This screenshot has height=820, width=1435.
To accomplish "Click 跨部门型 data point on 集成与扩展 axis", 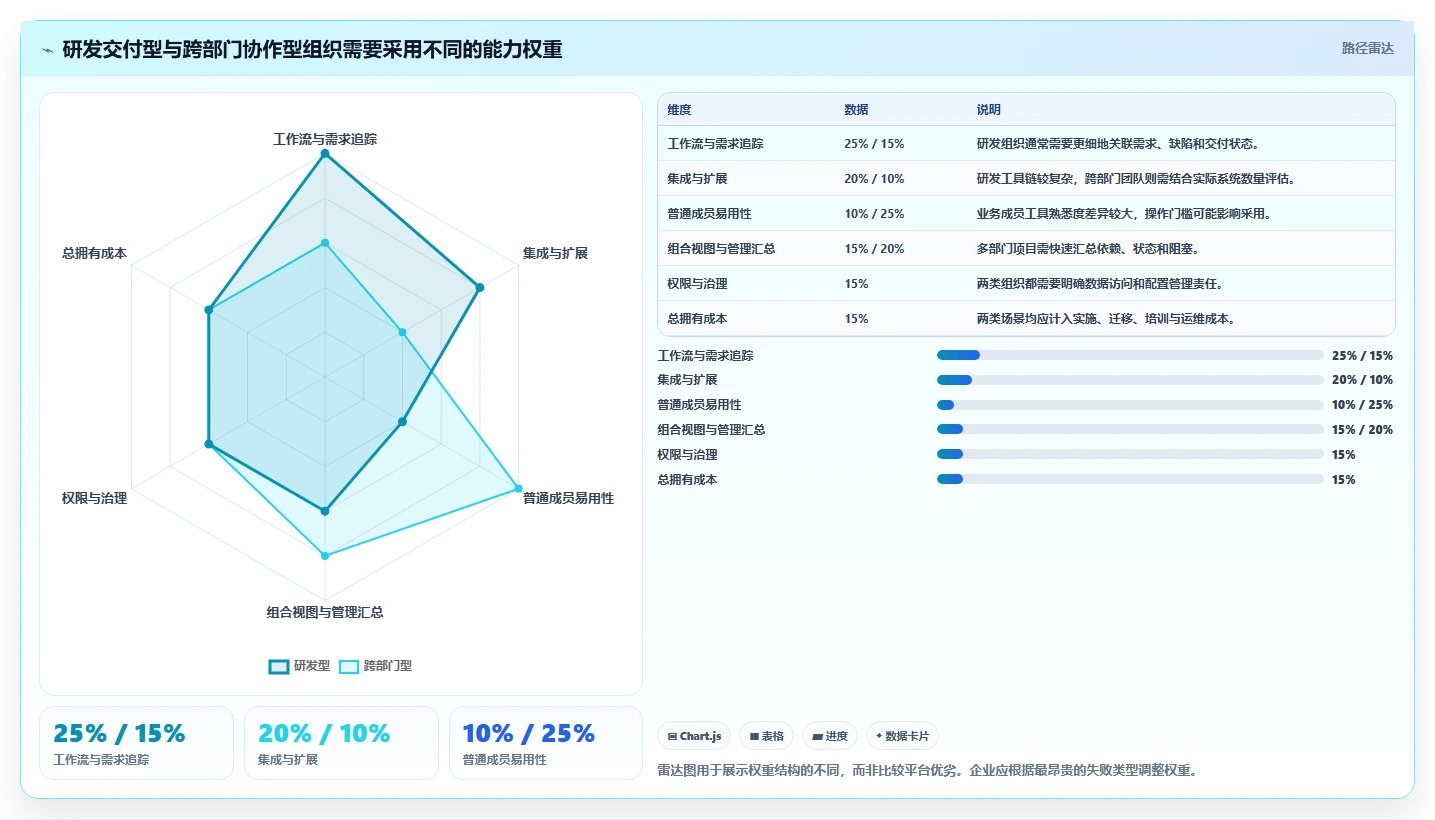I will pos(402,332).
